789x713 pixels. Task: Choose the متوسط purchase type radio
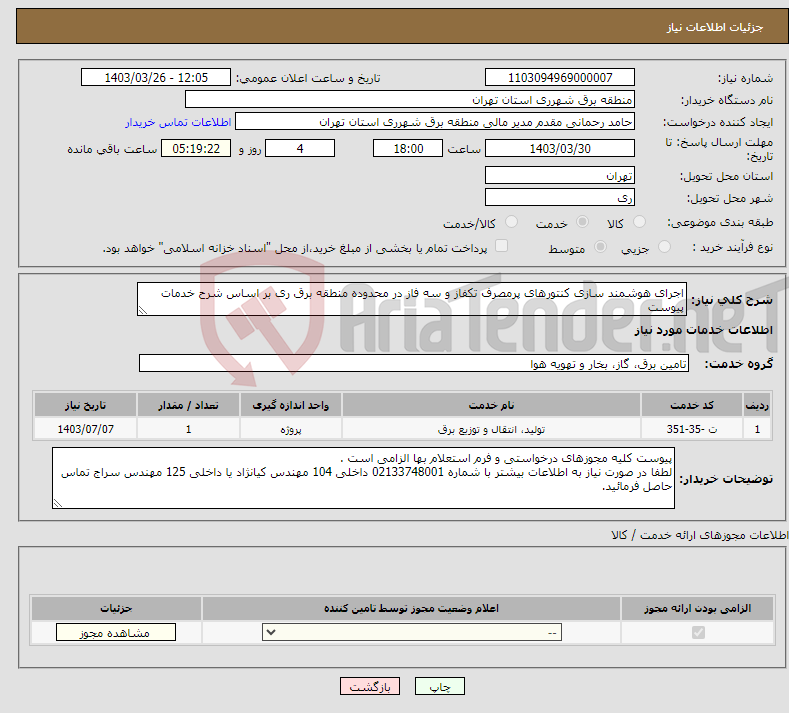click(600, 247)
